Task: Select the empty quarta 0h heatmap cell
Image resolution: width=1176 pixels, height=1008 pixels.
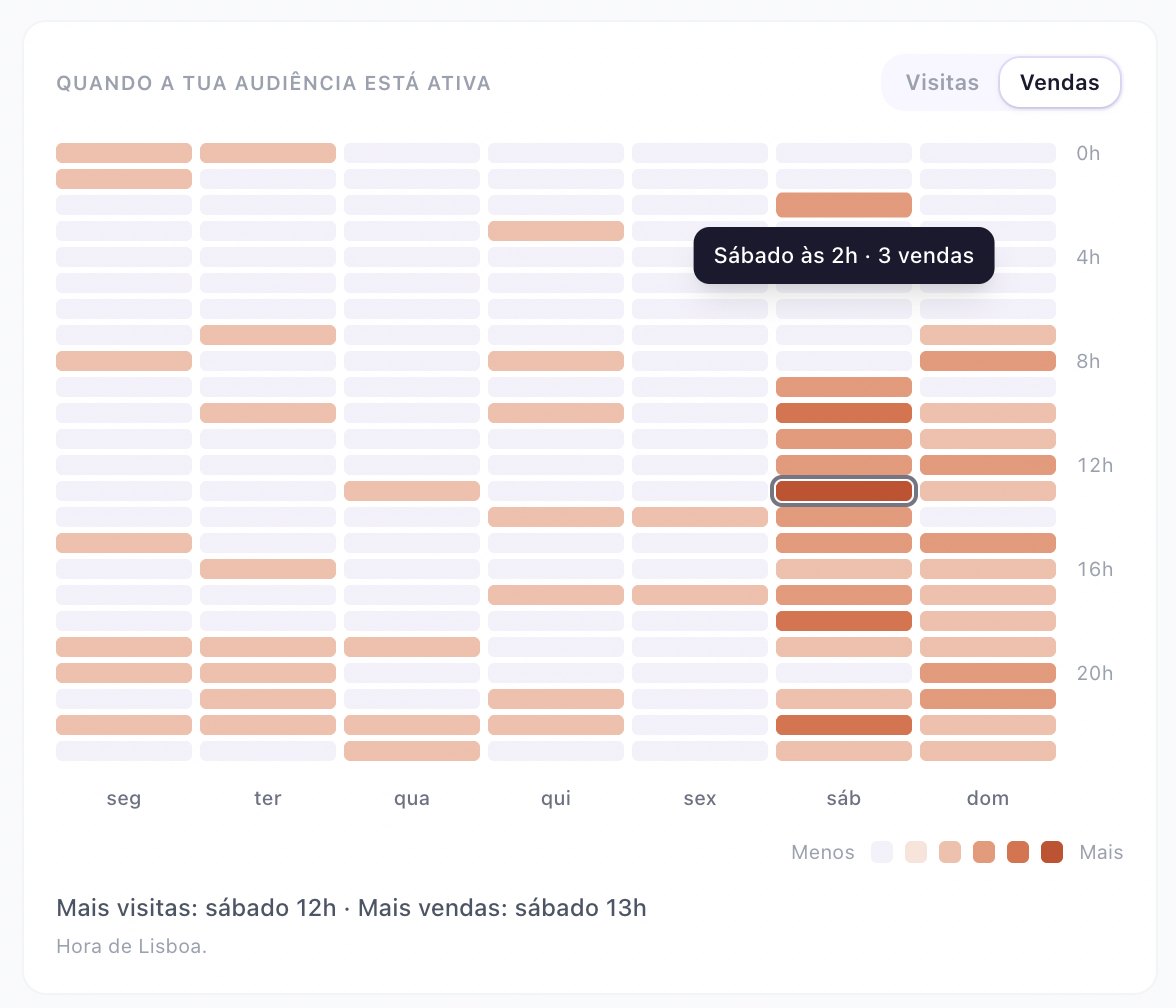Action: (412, 153)
